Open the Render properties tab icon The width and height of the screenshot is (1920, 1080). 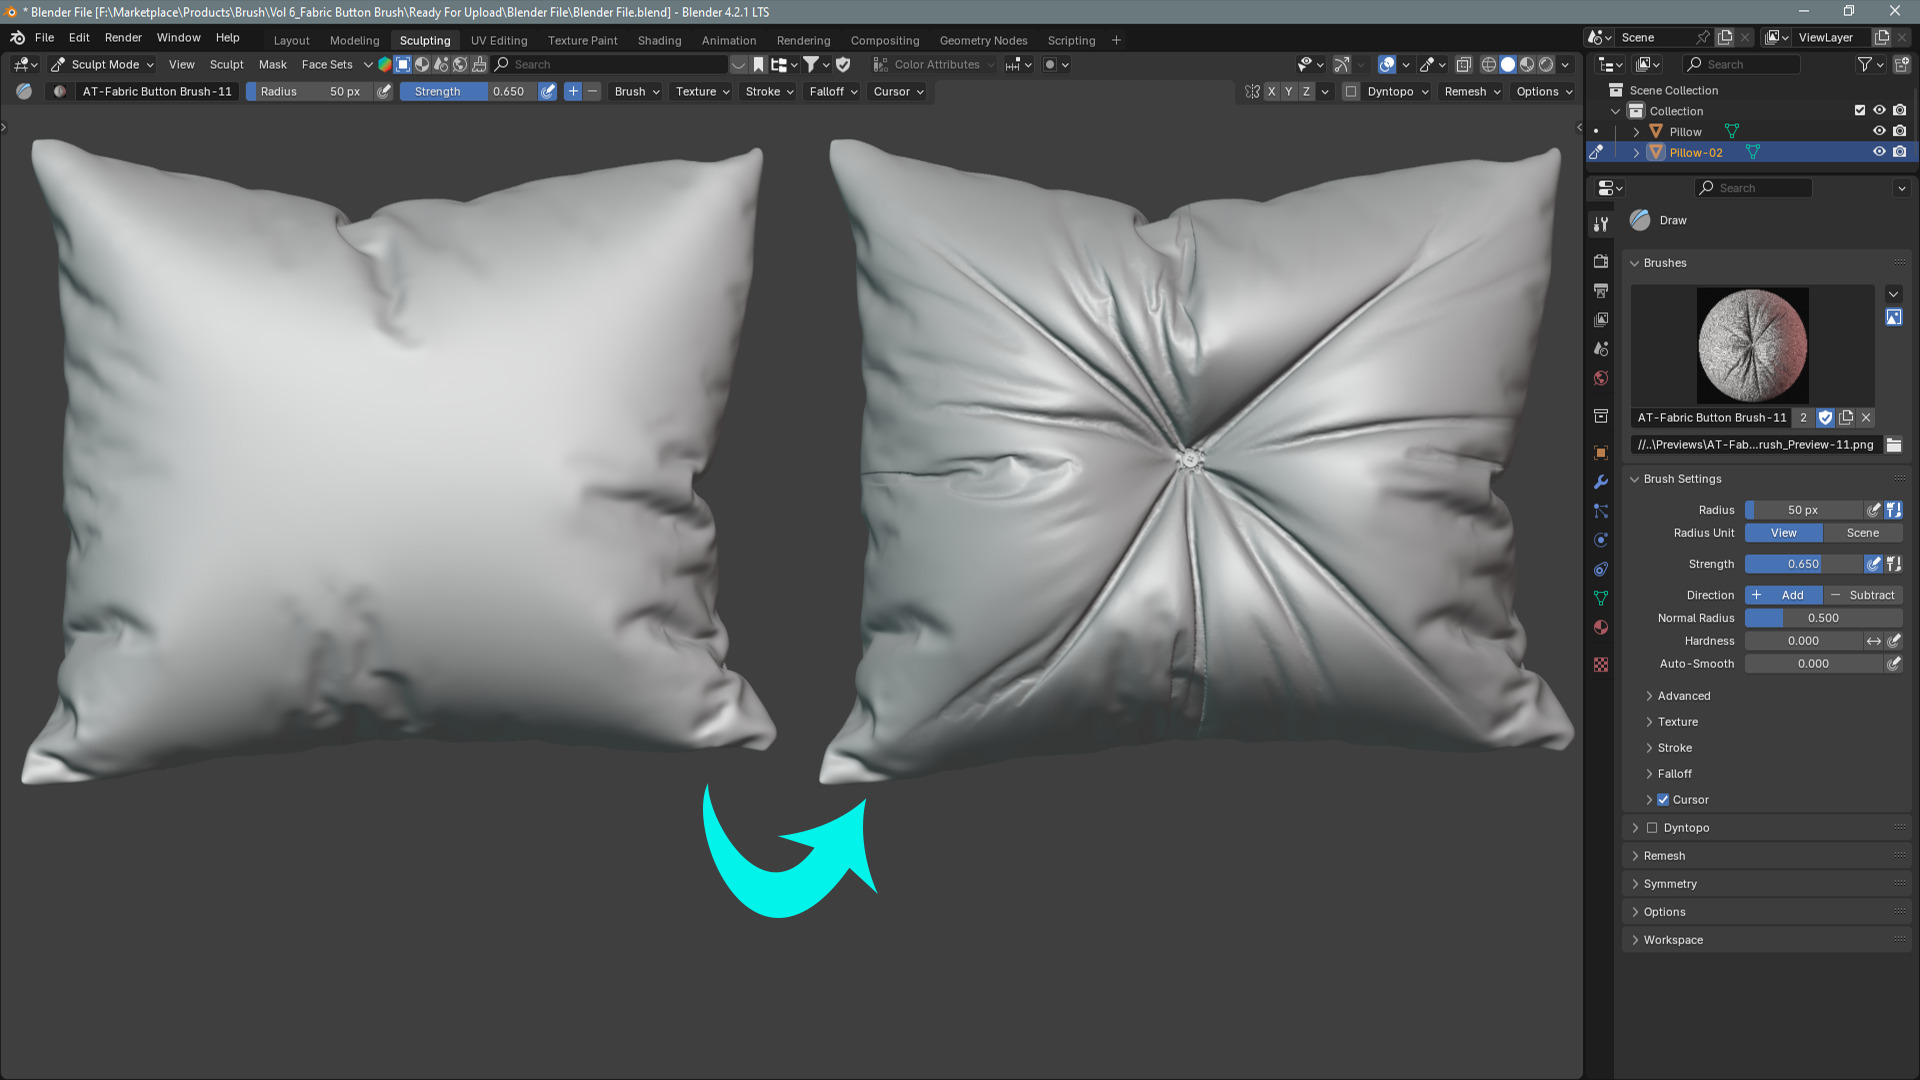[1601, 261]
